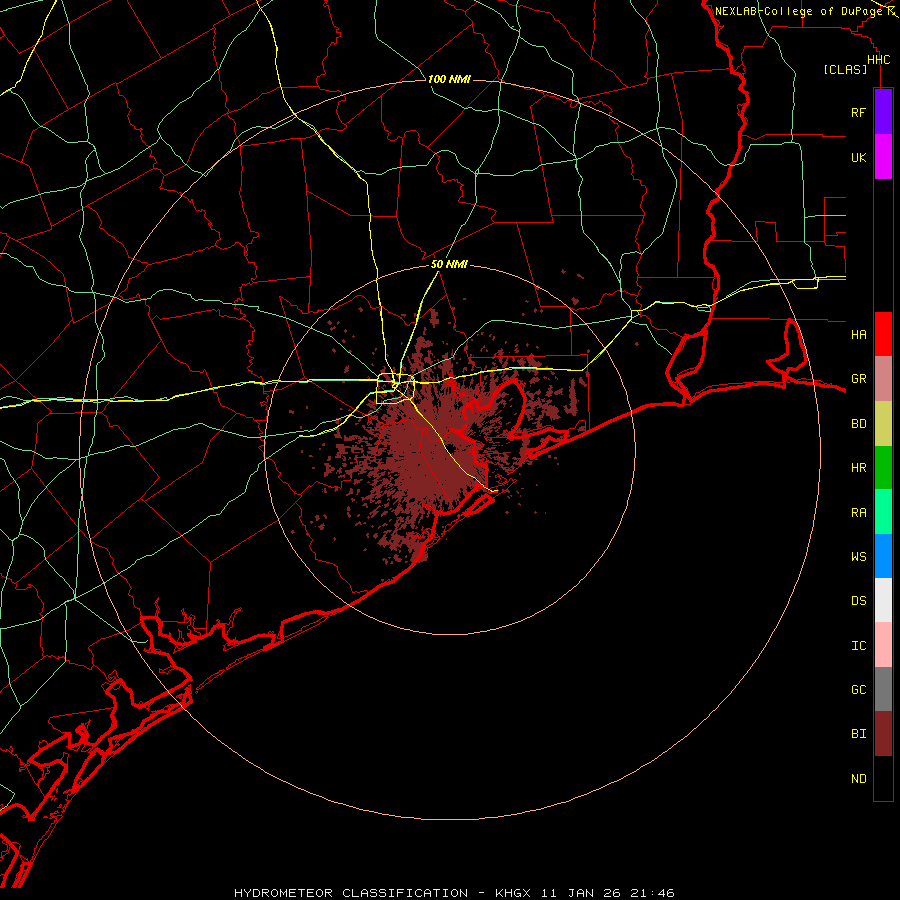
Task: Click the WS legend label
Action: point(858,556)
